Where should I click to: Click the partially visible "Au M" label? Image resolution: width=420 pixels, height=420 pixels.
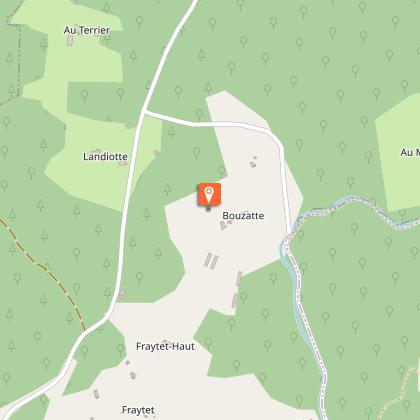coord(410,152)
